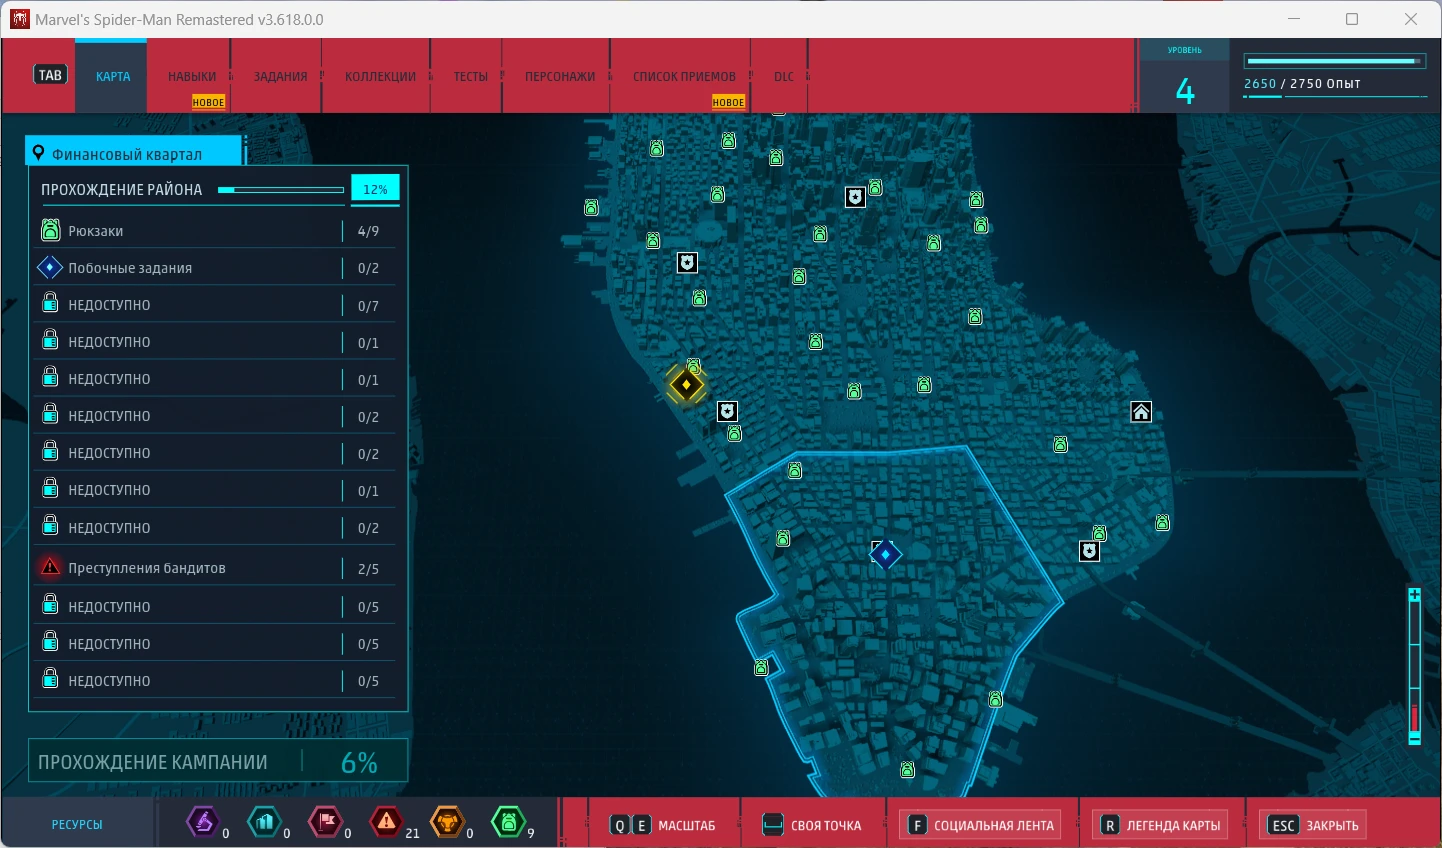Click the TAB key icon
Viewport: 1442px width, 848px height.
pos(50,75)
